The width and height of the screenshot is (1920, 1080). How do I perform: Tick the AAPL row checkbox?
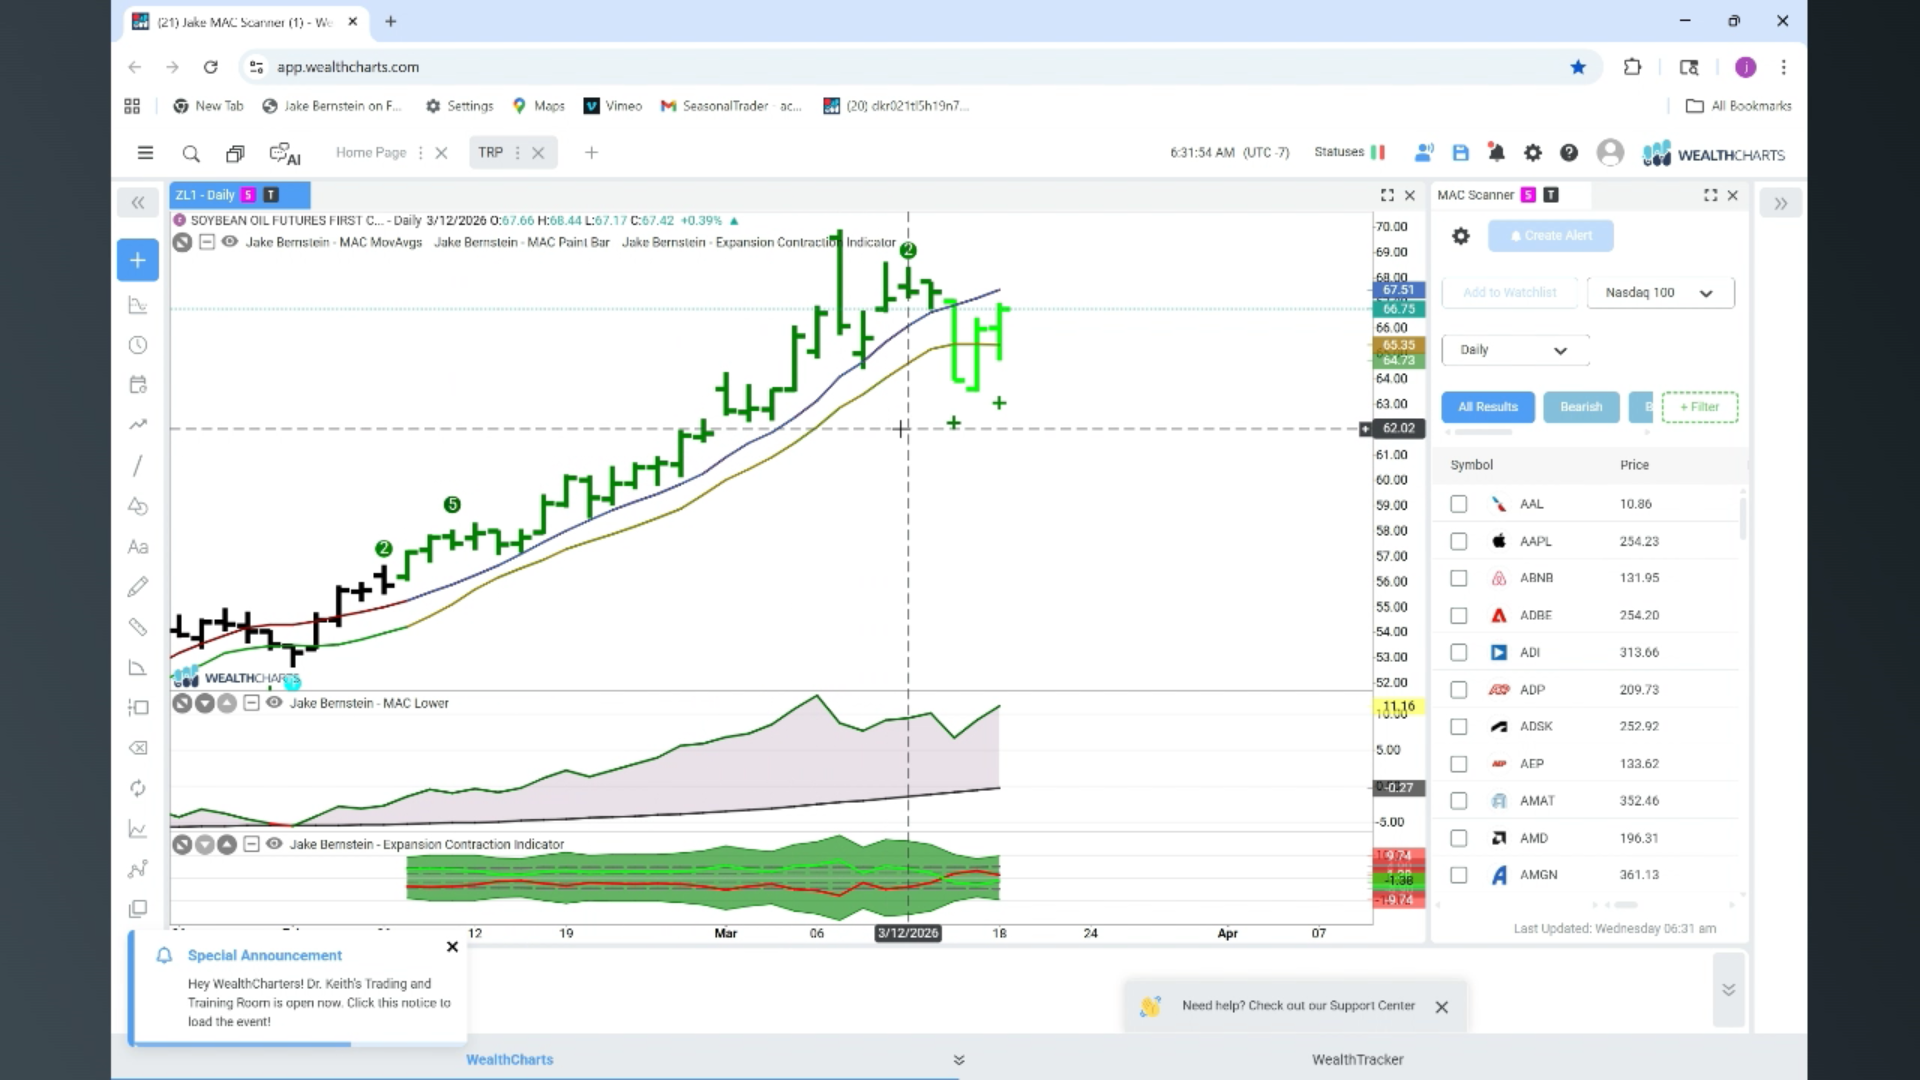tap(1459, 541)
